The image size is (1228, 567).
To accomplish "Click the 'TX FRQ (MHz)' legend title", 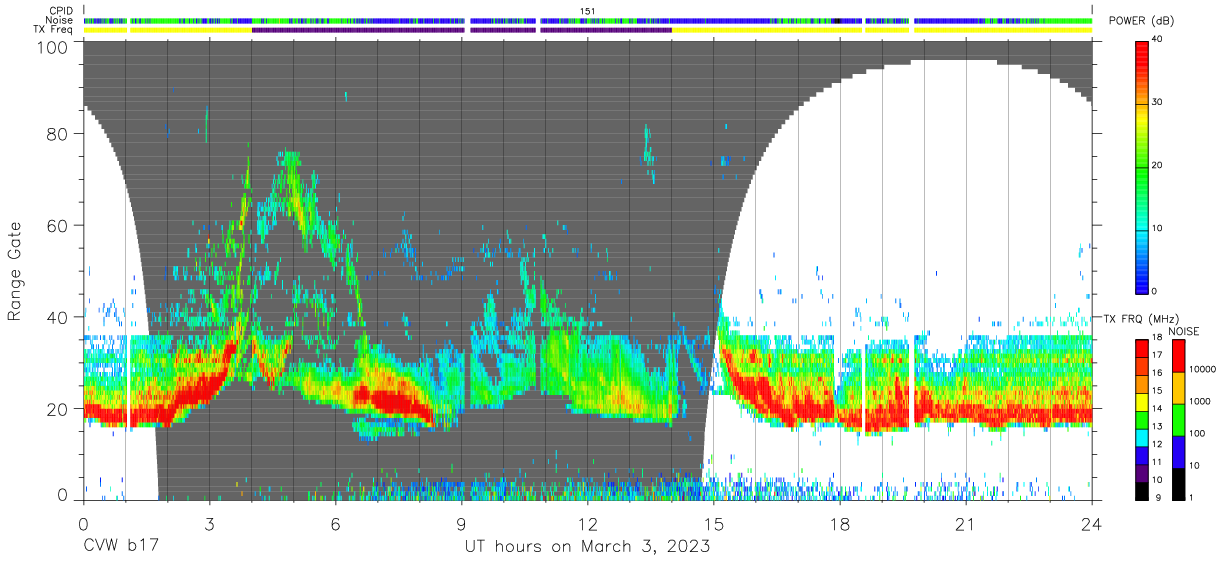I will [1141, 319].
